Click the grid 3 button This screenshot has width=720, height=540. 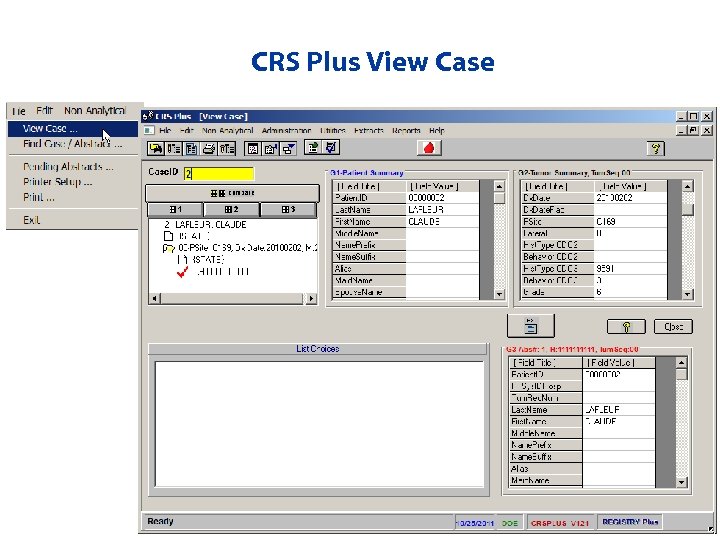[288, 209]
